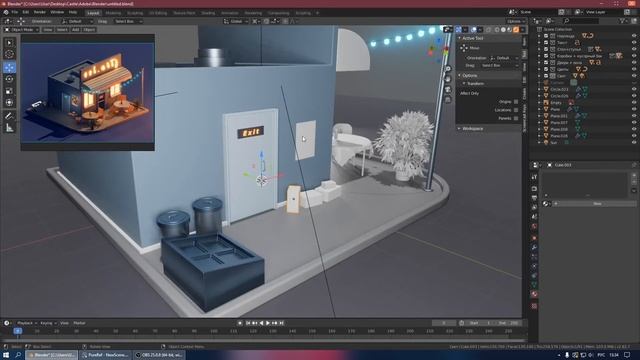Viewport: 640px width, 360px height.
Task: Activate the Transform tool
Action: coord(9,102)
